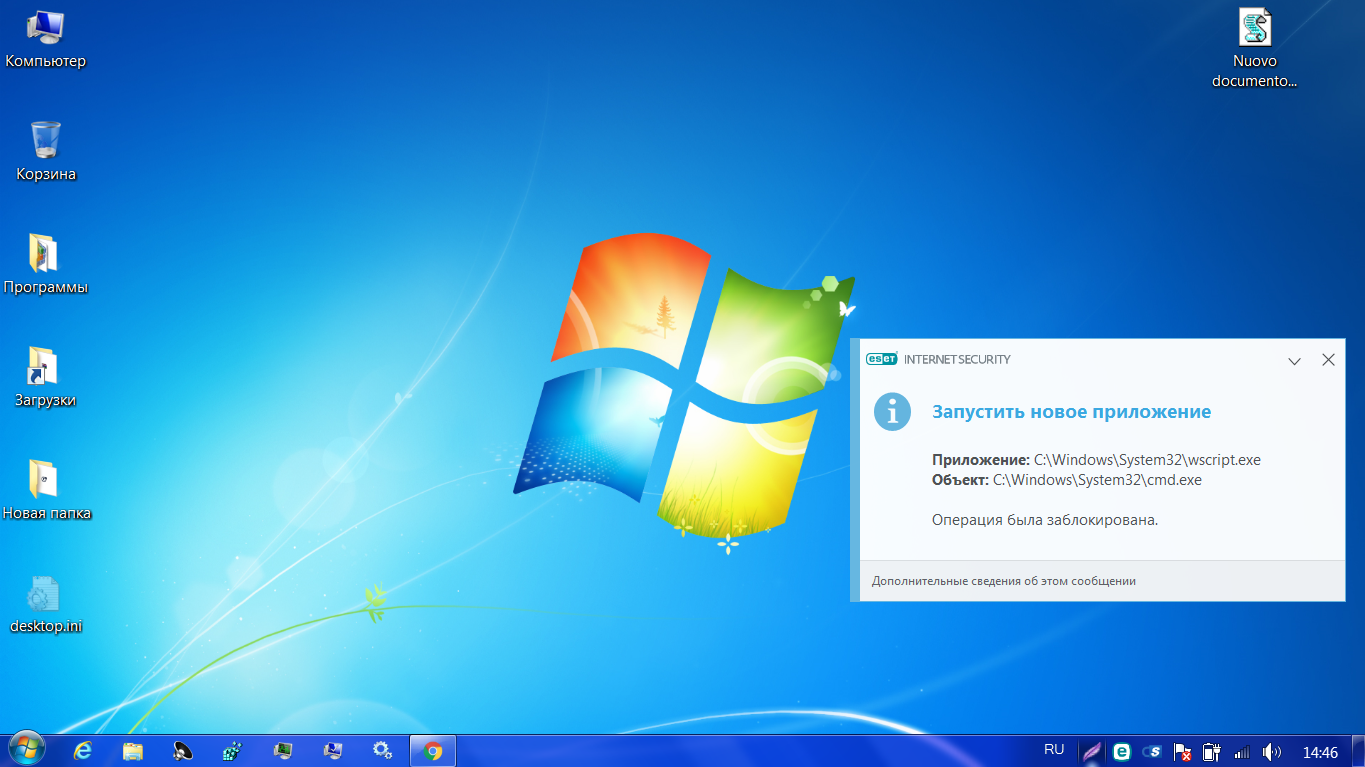Close the ESET notification popup

click(x=1328, y=360)
